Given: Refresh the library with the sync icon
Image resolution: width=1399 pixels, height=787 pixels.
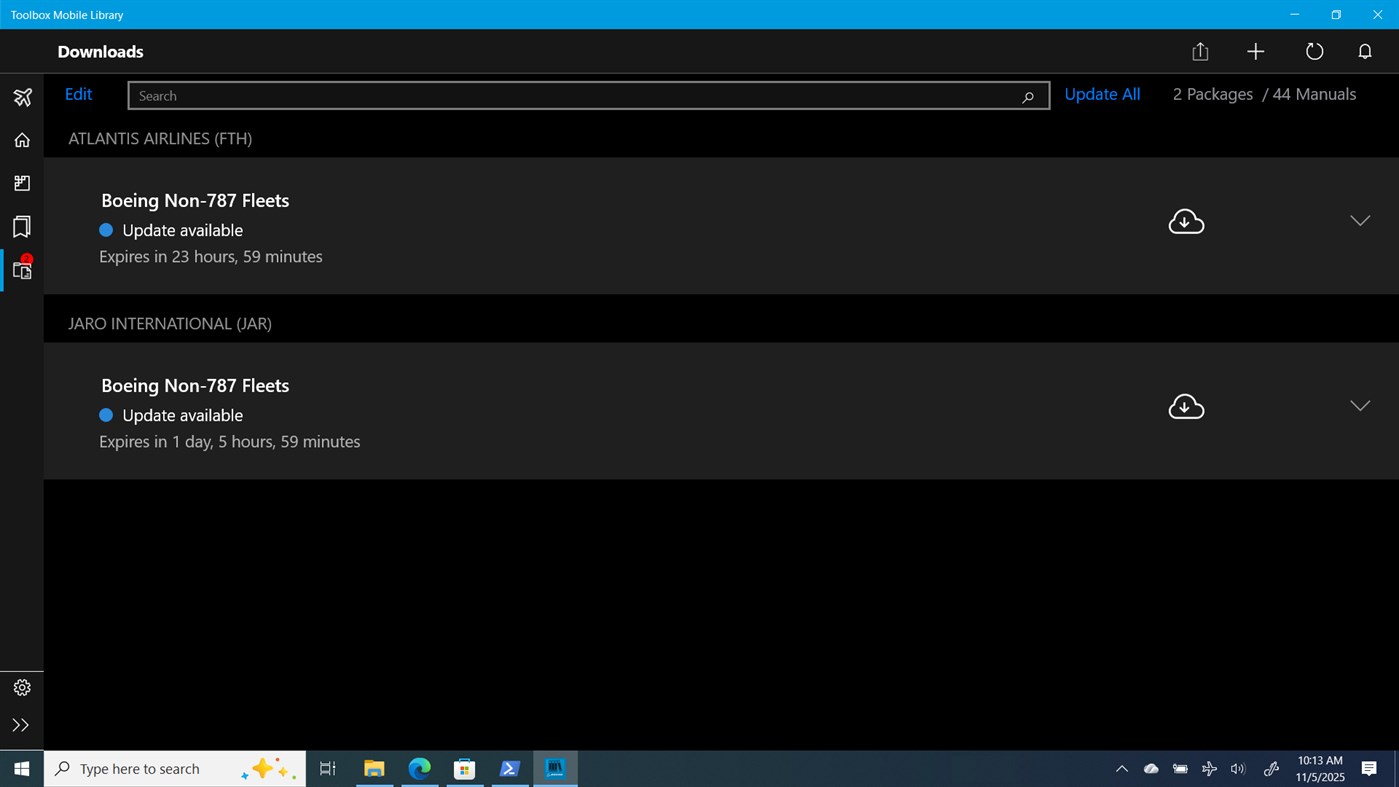Looking at the screenshot, I should (1314, 51).
